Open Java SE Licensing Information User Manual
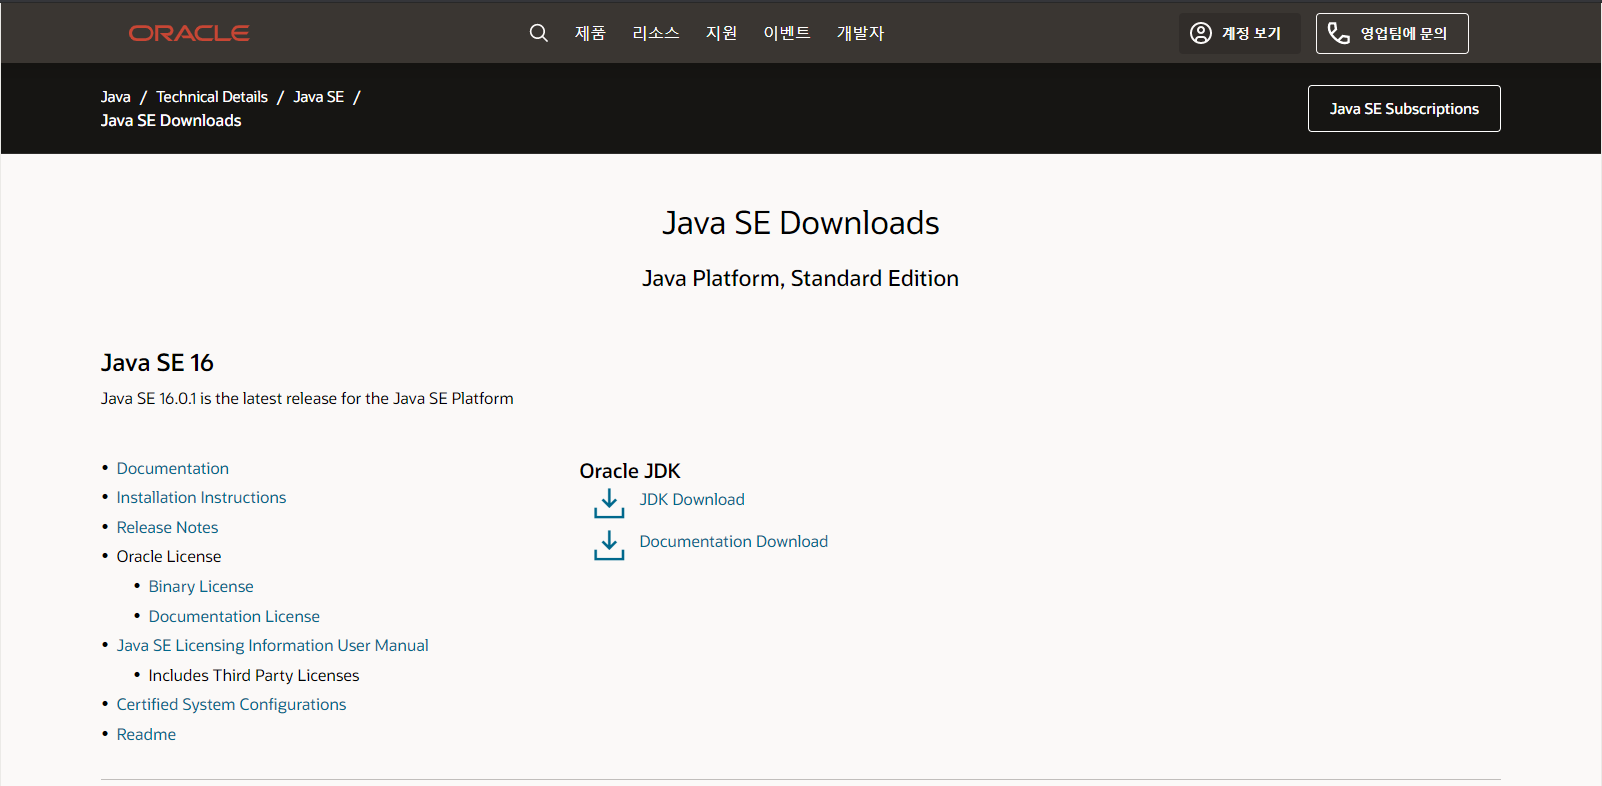This screenshot has height=786, width=1602. (273, 645)
